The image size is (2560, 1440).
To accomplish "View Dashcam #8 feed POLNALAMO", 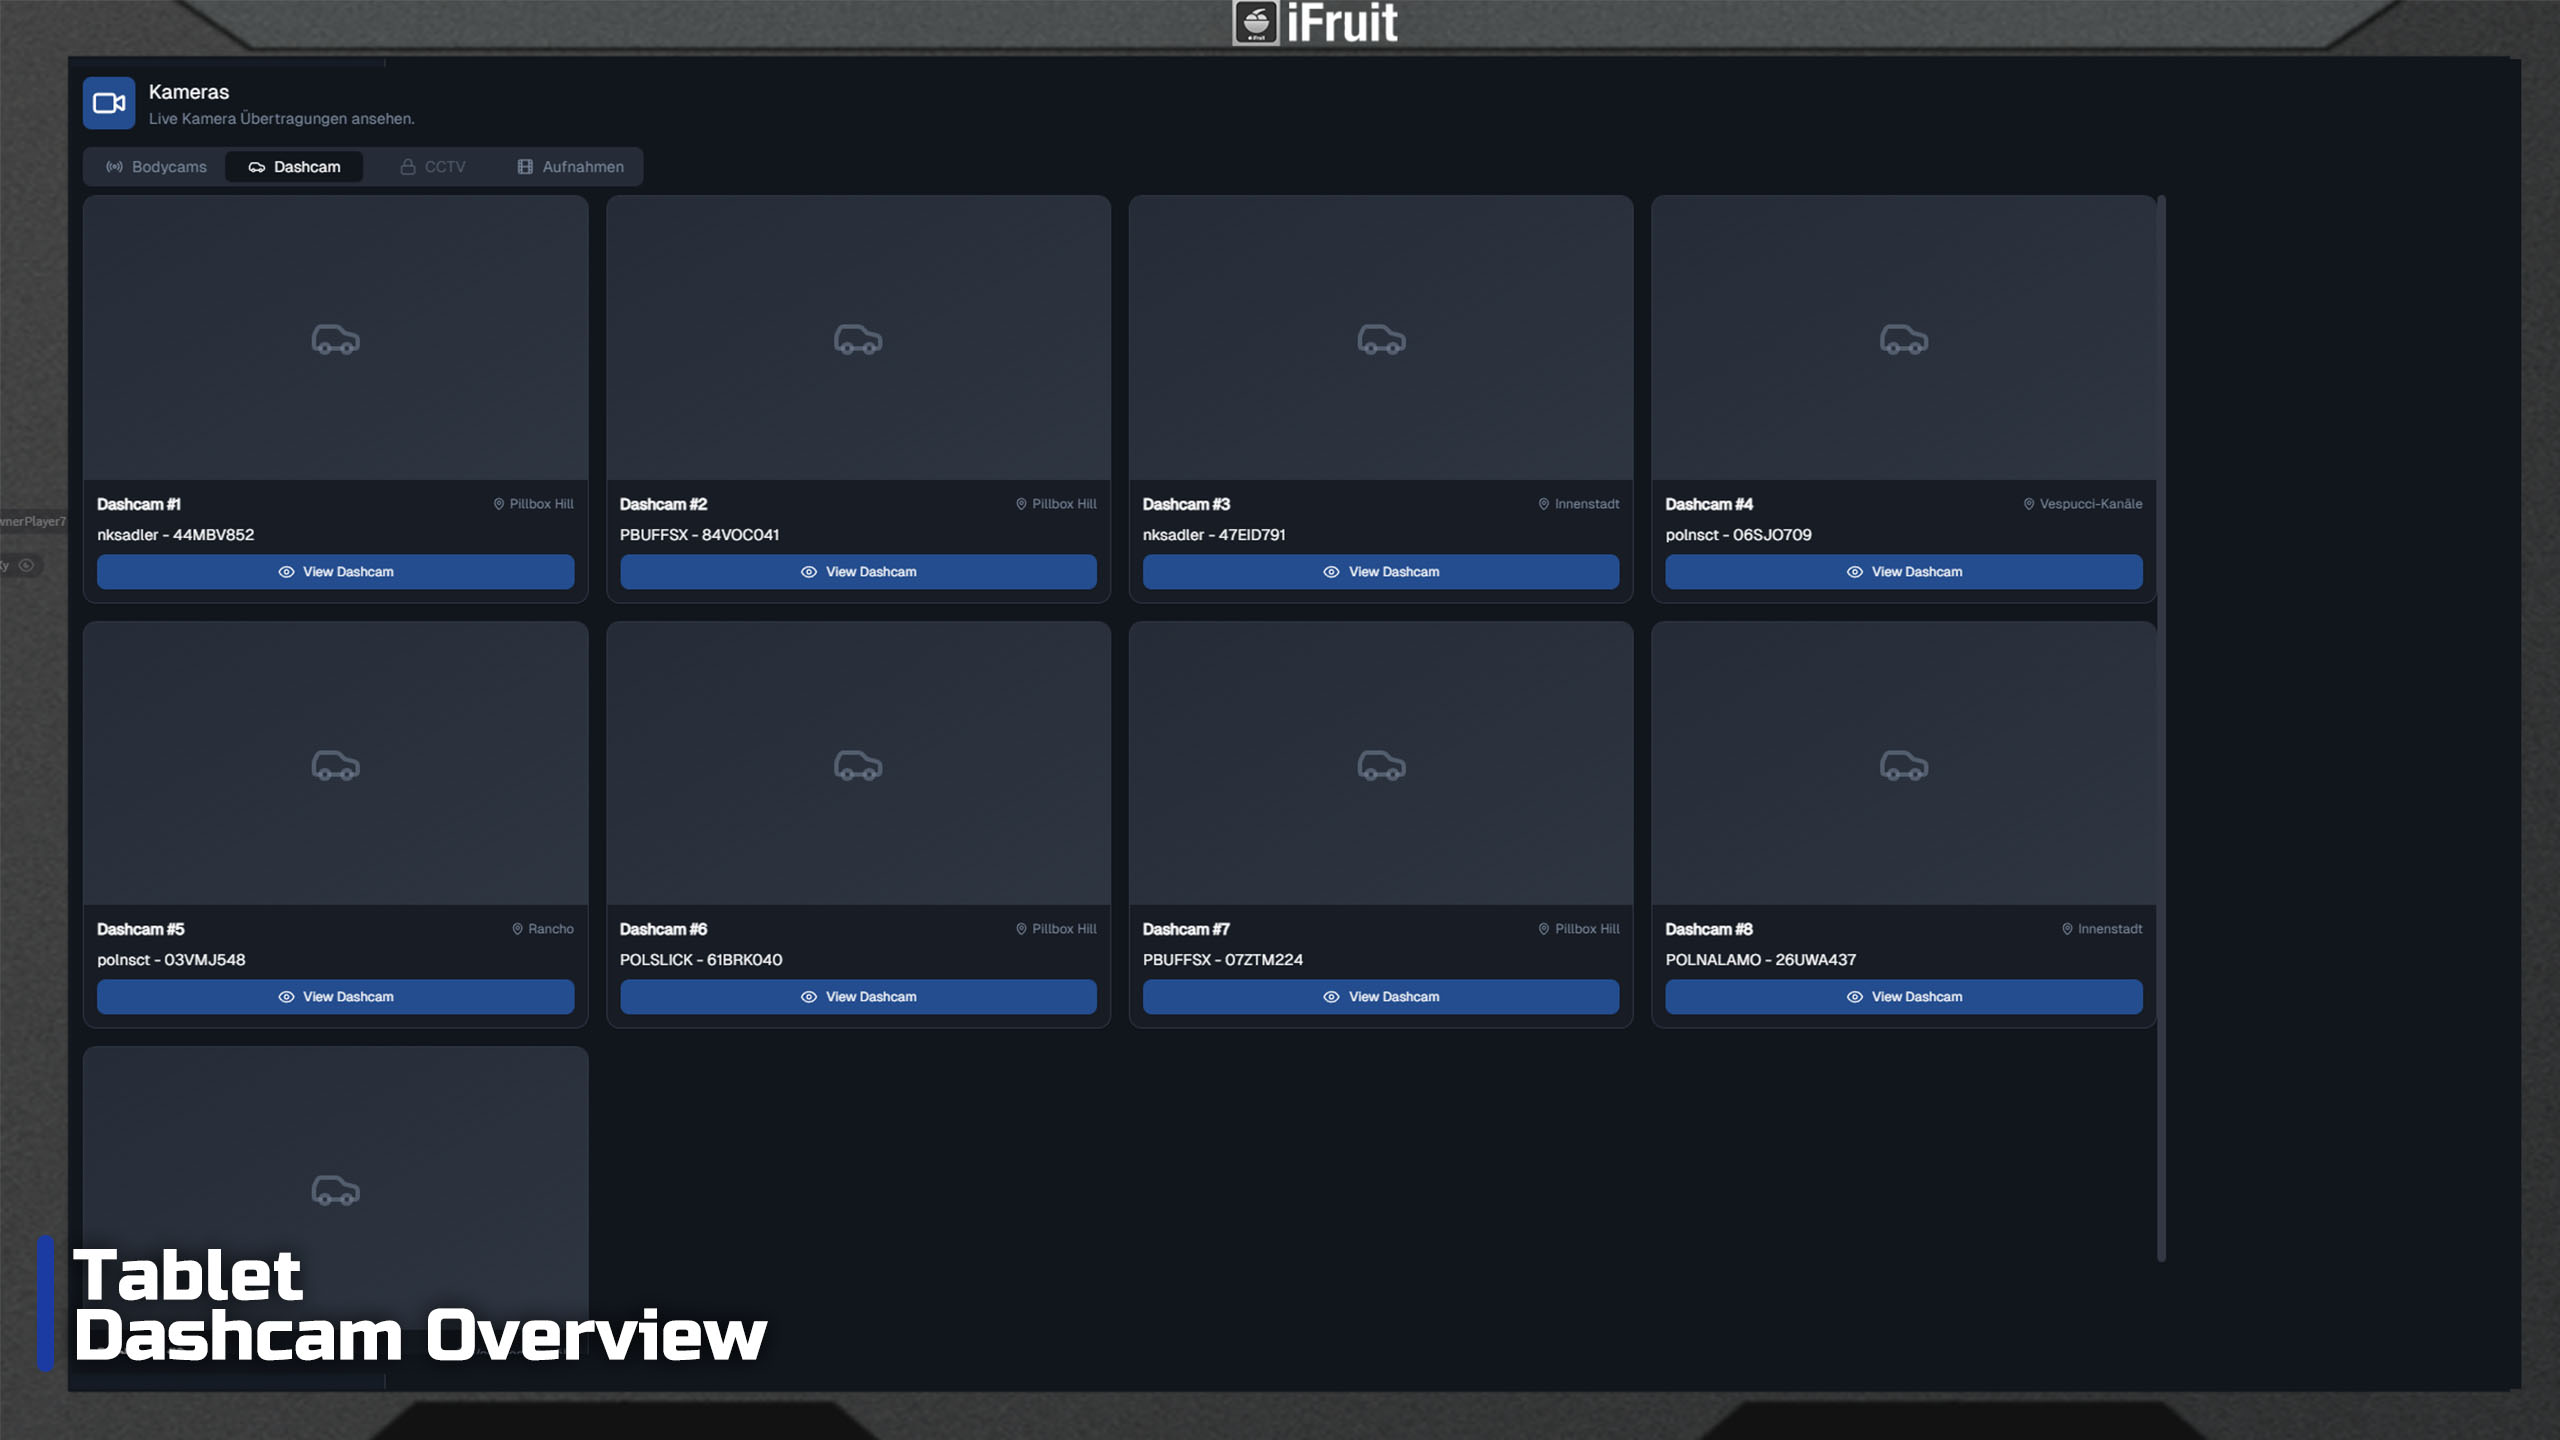I will click(1903, 997).
